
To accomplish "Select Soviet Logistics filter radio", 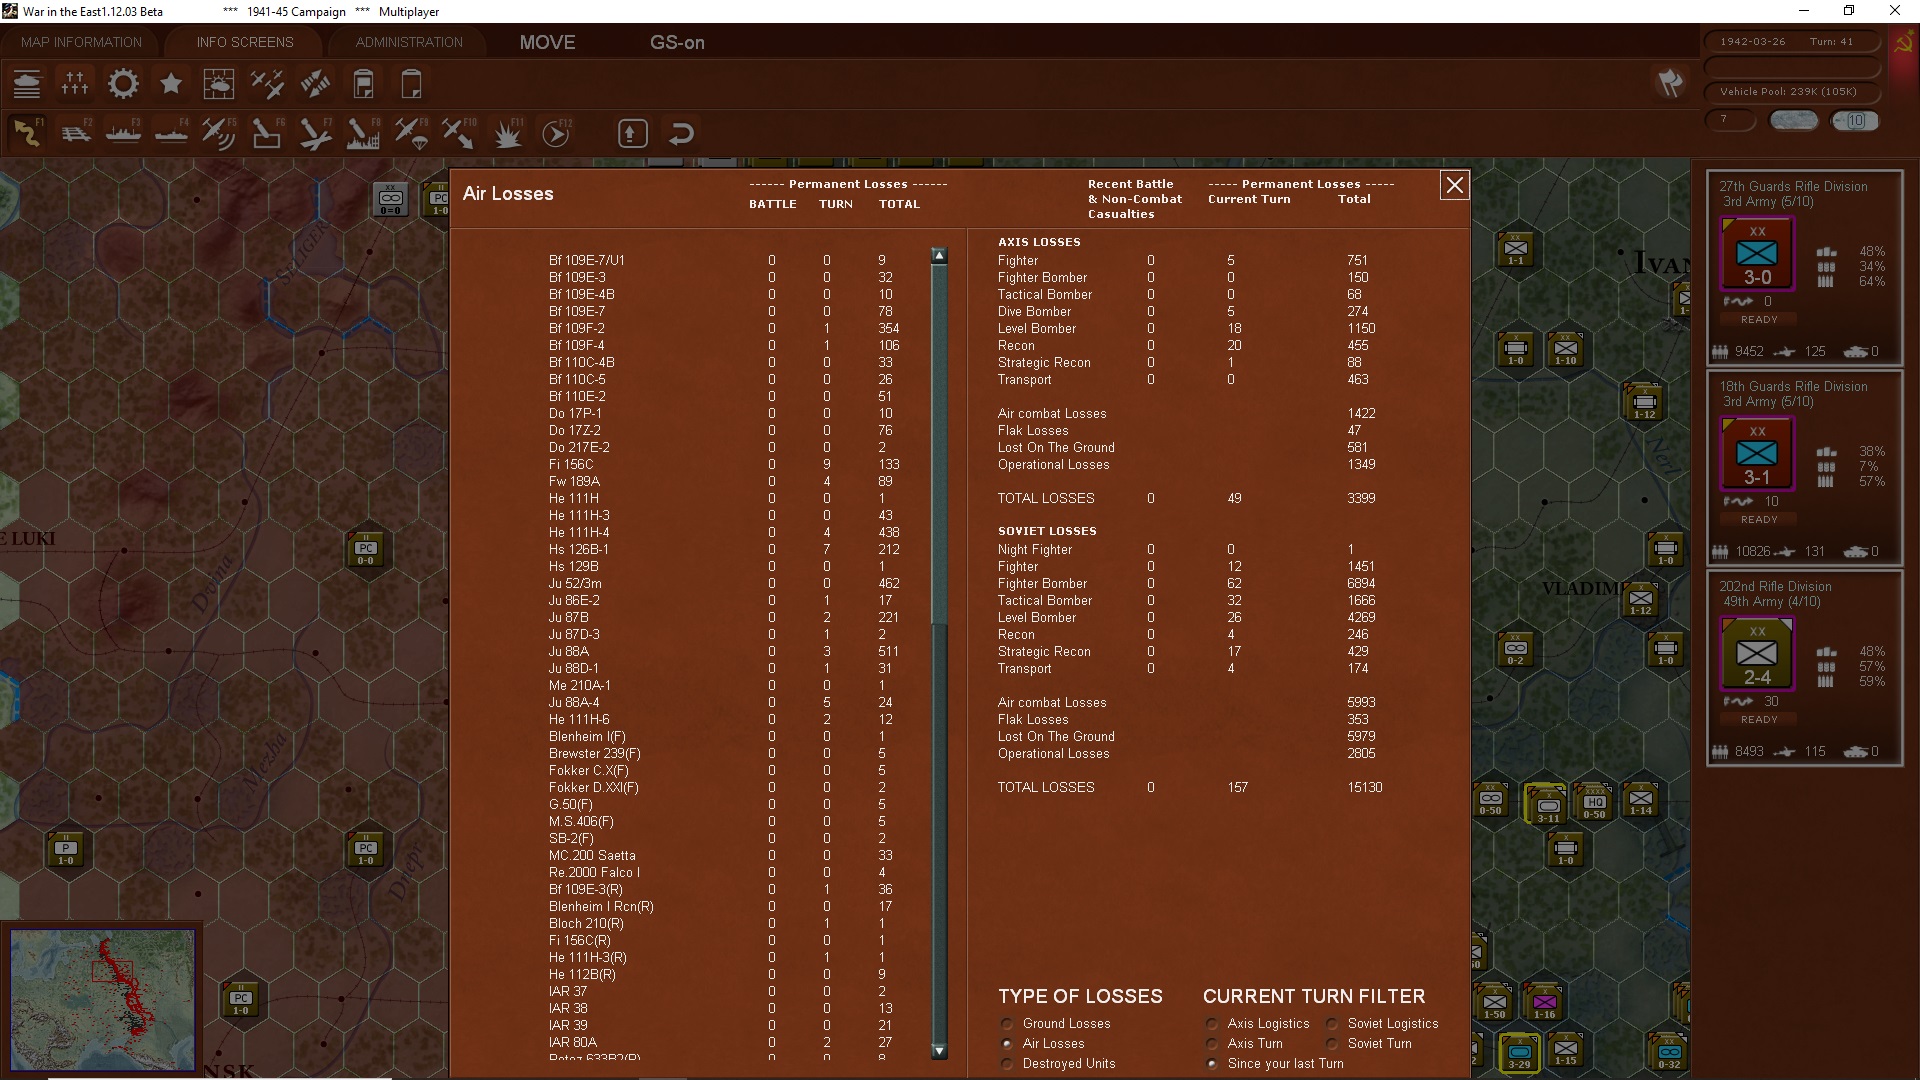I will point(1332,1024).
